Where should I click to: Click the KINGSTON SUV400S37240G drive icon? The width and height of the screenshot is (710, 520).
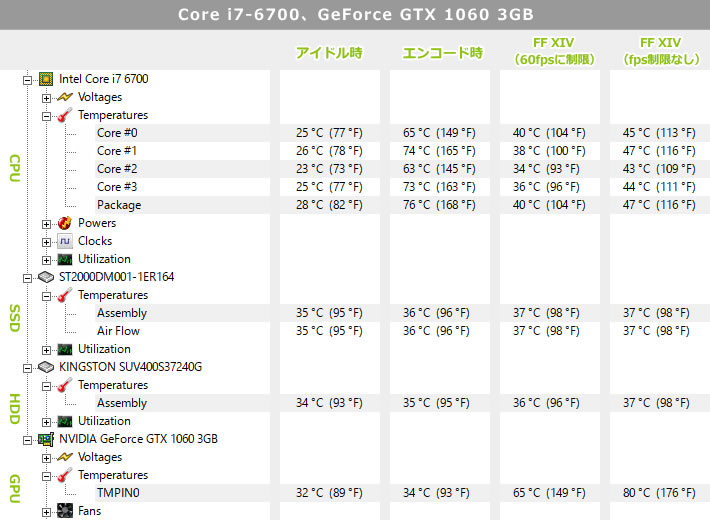coord(46,367)
